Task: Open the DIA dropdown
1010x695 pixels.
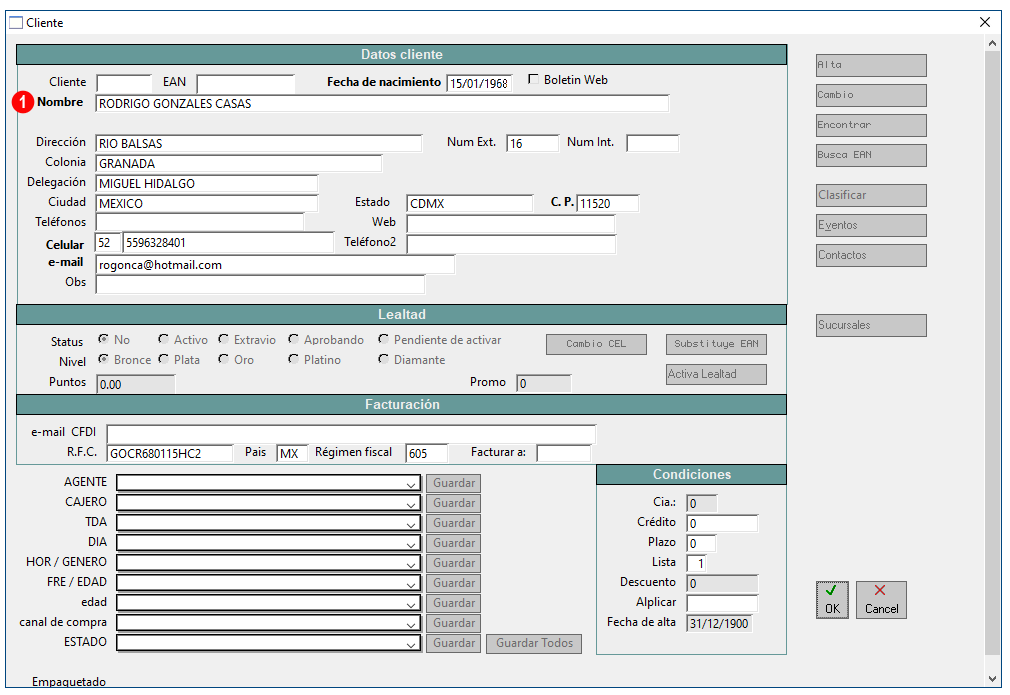Action: [269, 543]
